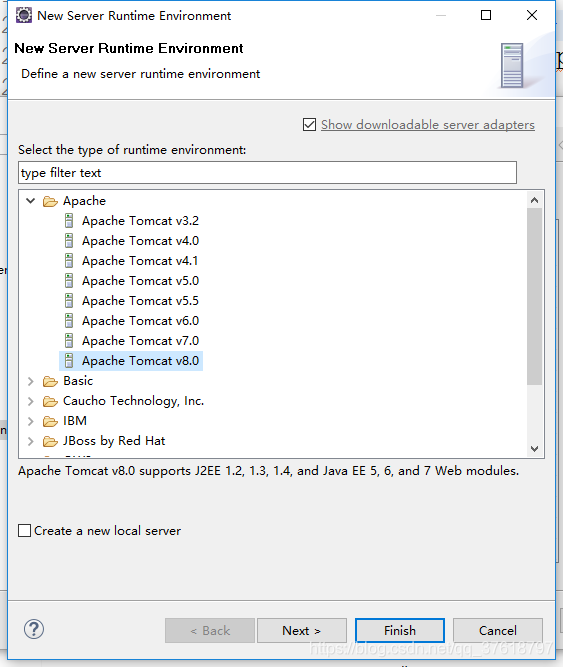This screenshot has width=563, height=667.
Task: Click the Apache Tomcat v4.1 server icon
Action: [69, 261]
